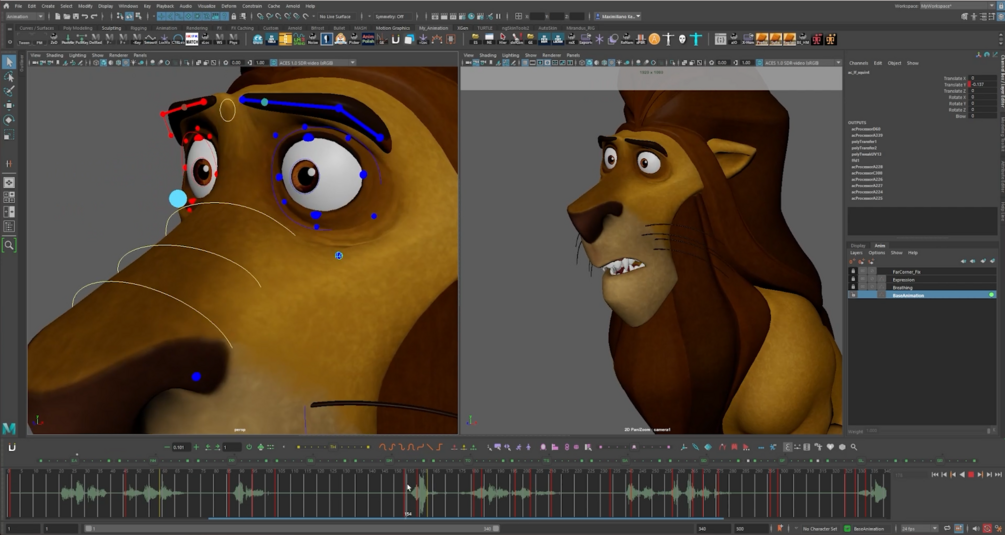This screenshot has width=1005, height=535.
Task: Toggle lock on FarCorner_Fix layer
Action: (x=853, y=272)
